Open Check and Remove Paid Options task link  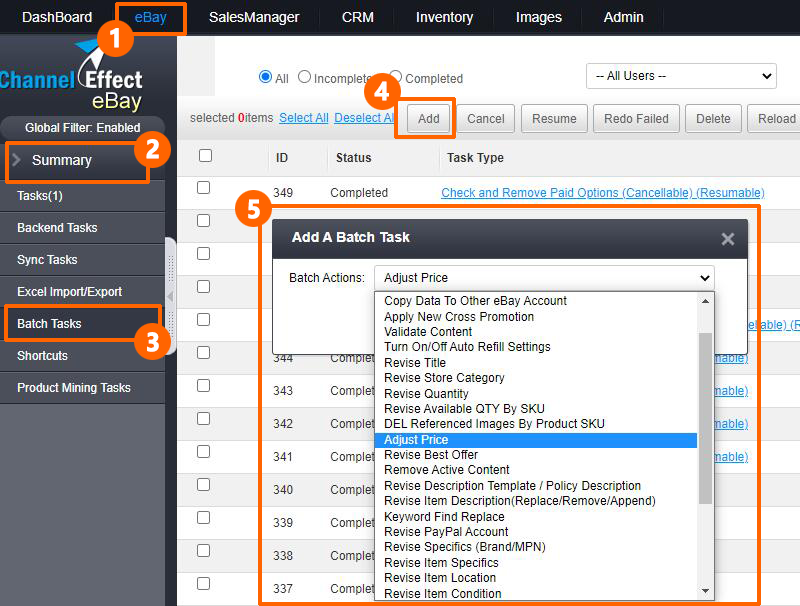[x=603, y=193]
